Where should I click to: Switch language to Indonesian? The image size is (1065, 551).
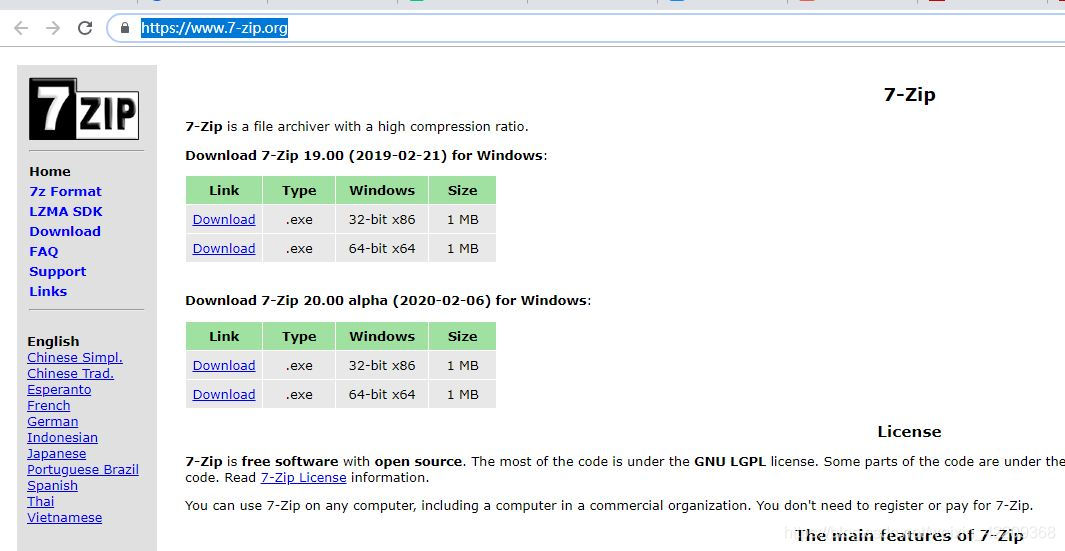coord(62,438)
